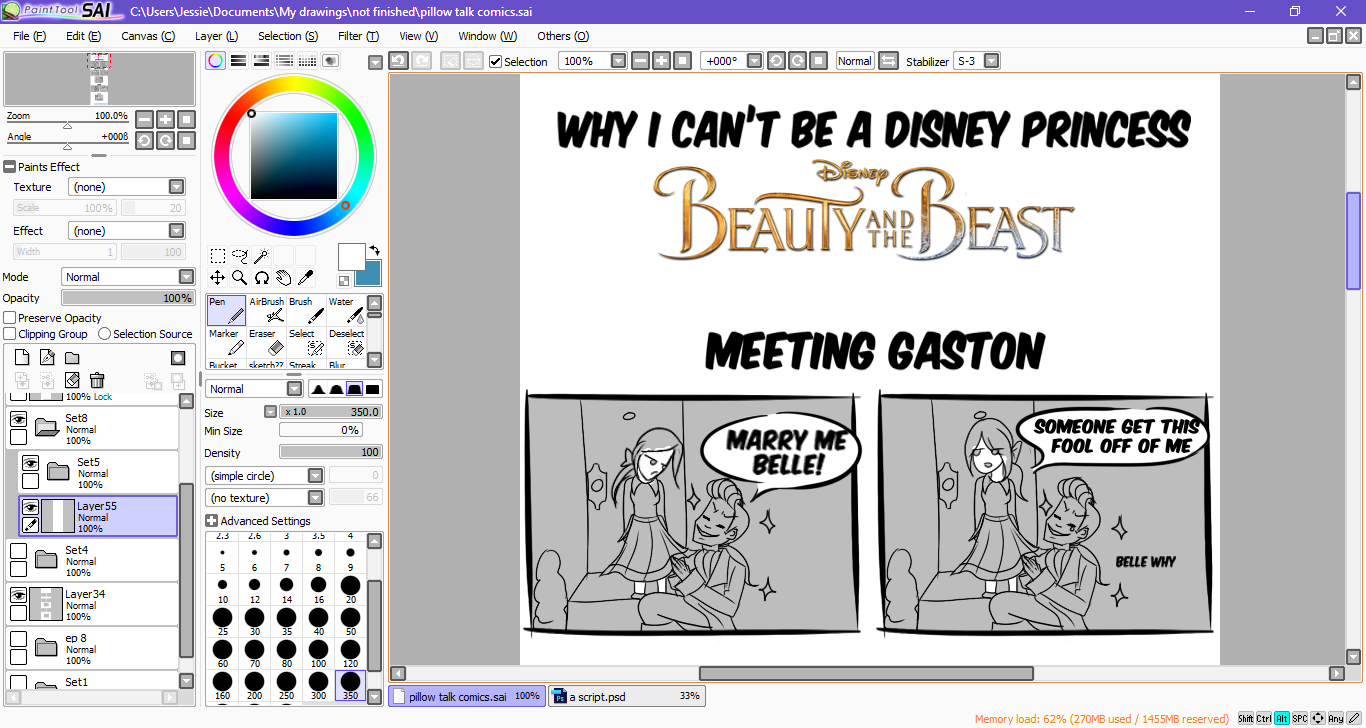1366x728 pixels.
Task: Open the Layer menu
Action: [x=216, y=36]
